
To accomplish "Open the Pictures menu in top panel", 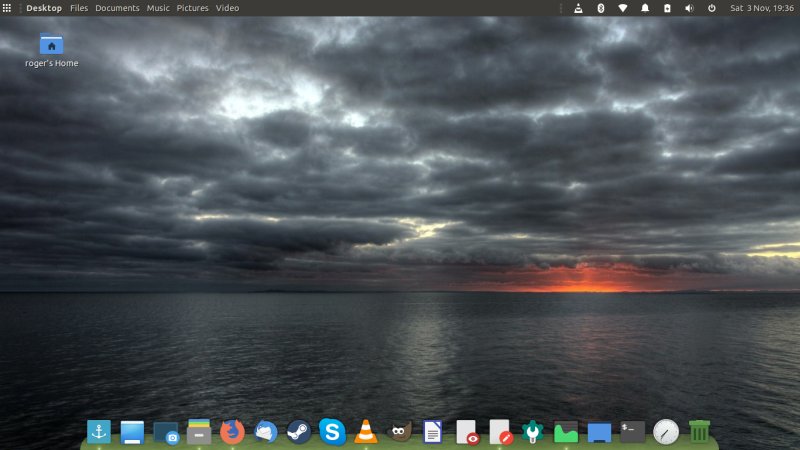I will pyautogui.click(x=192, y=8).
